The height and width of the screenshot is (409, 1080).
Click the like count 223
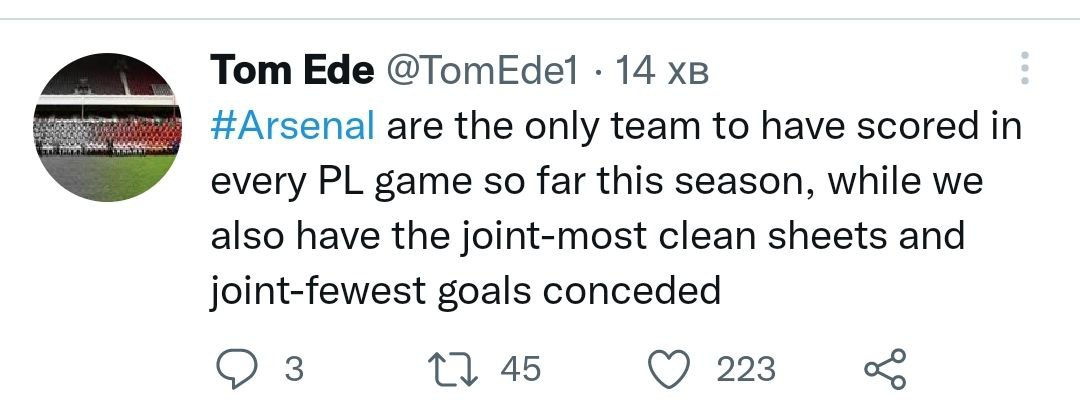click(745, 369)
